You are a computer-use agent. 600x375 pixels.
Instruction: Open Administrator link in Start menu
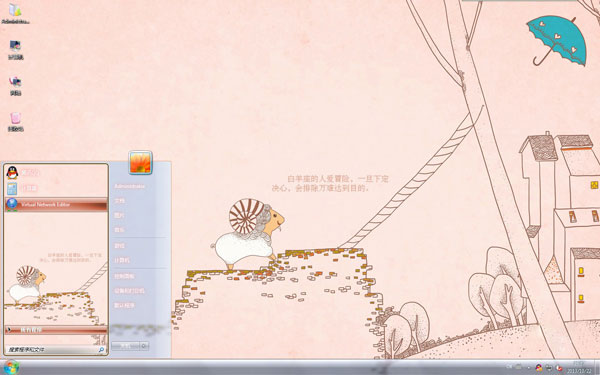(129, 186)
